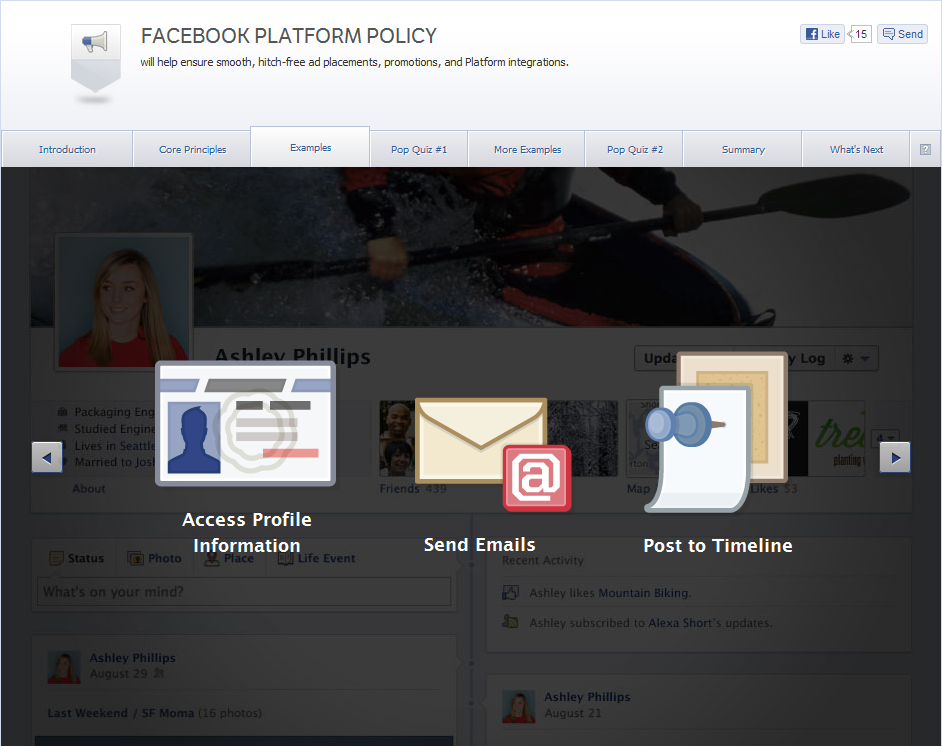Click Friends 439 label
Image resolution: width=942 pixels, height=746 pixels.
pos(413,489)
